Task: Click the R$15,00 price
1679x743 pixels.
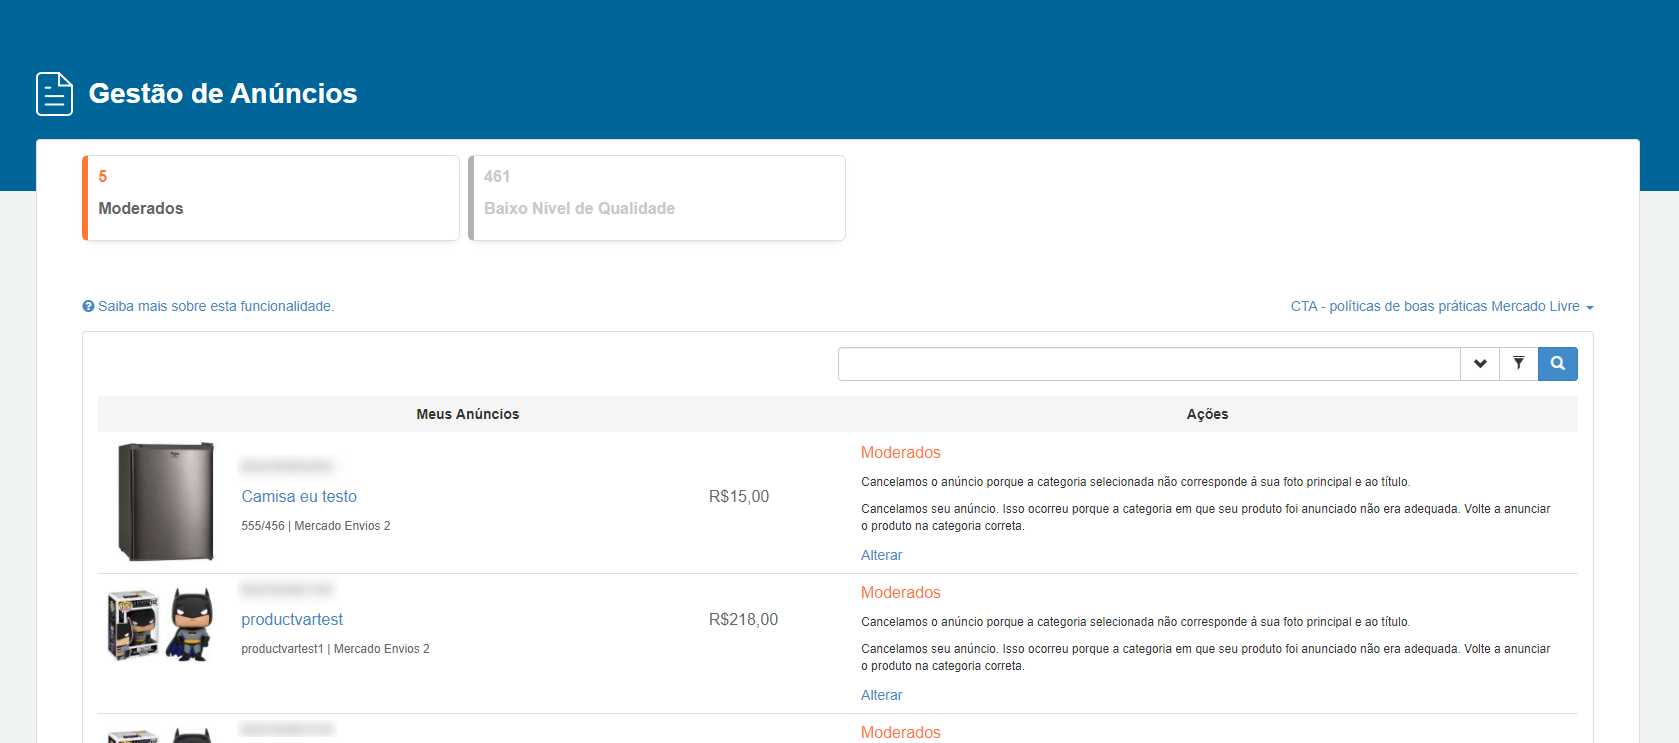Action: 739,497
